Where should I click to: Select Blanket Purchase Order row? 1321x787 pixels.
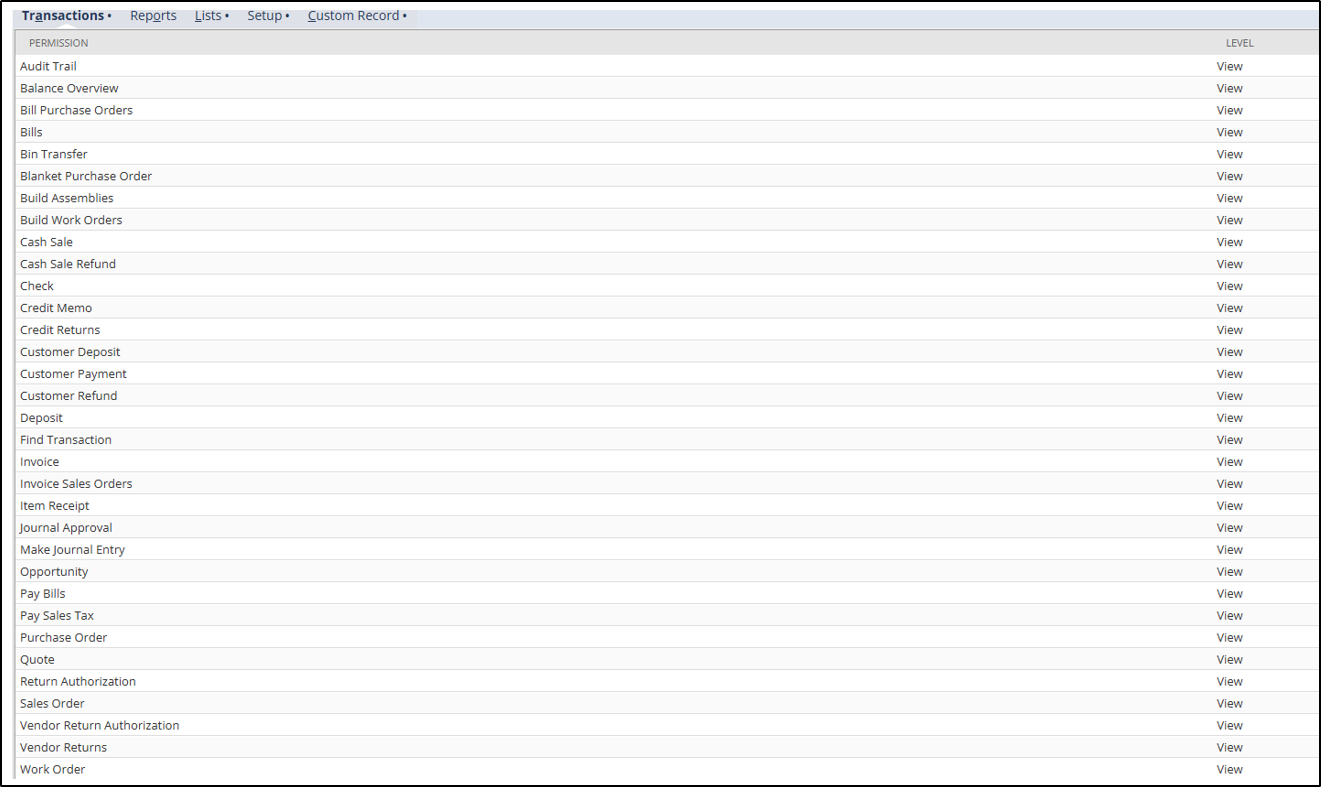click(667, 176)
